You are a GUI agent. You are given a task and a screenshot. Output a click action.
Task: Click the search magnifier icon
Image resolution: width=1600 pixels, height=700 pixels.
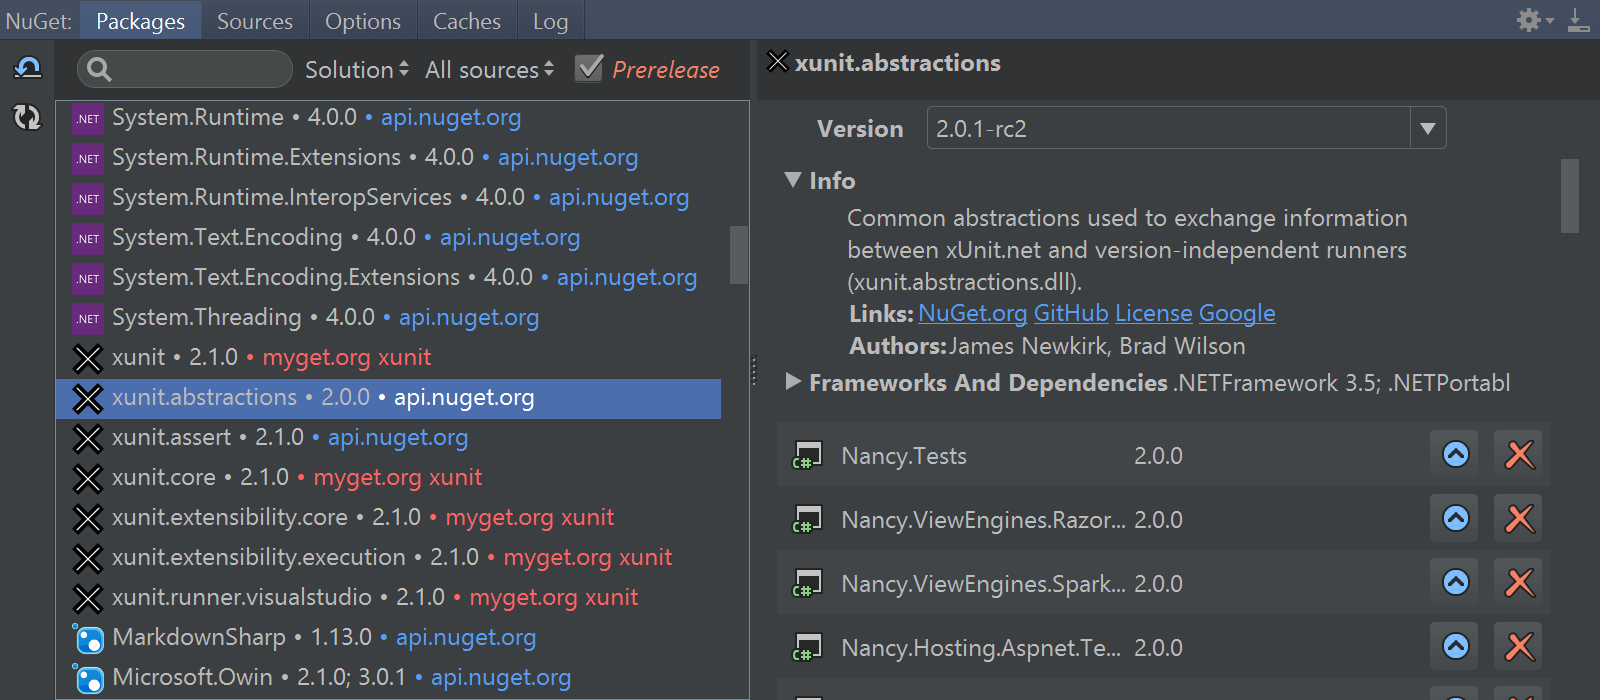[99, 69]
